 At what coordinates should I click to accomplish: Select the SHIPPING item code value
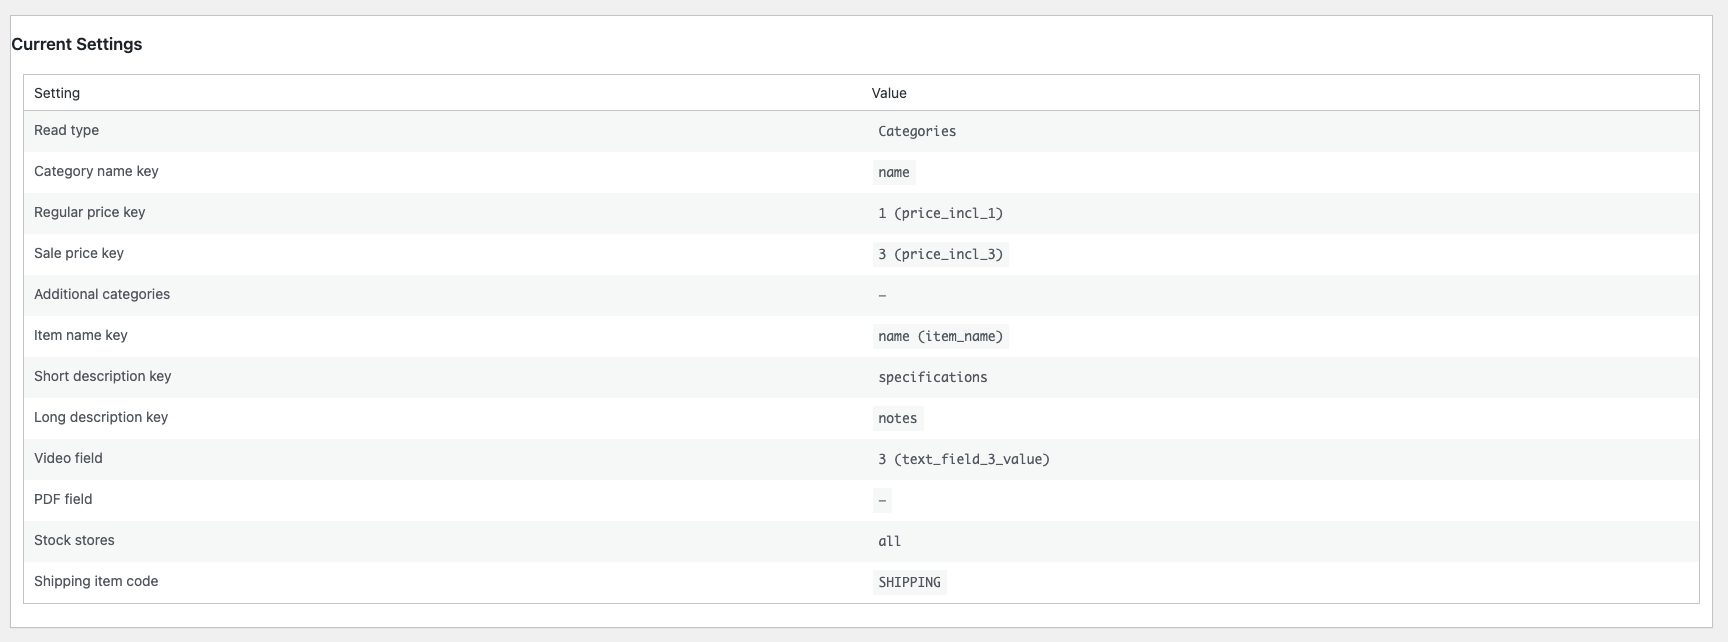coord(909,582)
